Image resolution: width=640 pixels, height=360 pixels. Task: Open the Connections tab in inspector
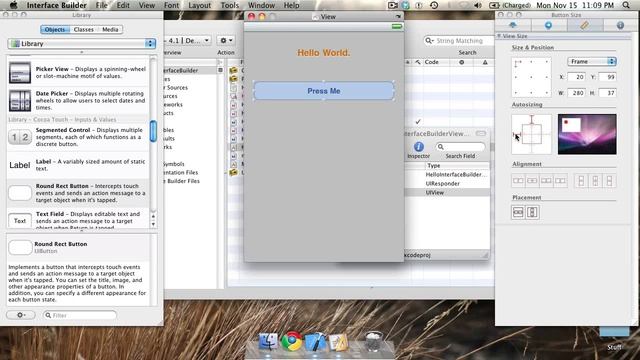click(x=549, y=25)
